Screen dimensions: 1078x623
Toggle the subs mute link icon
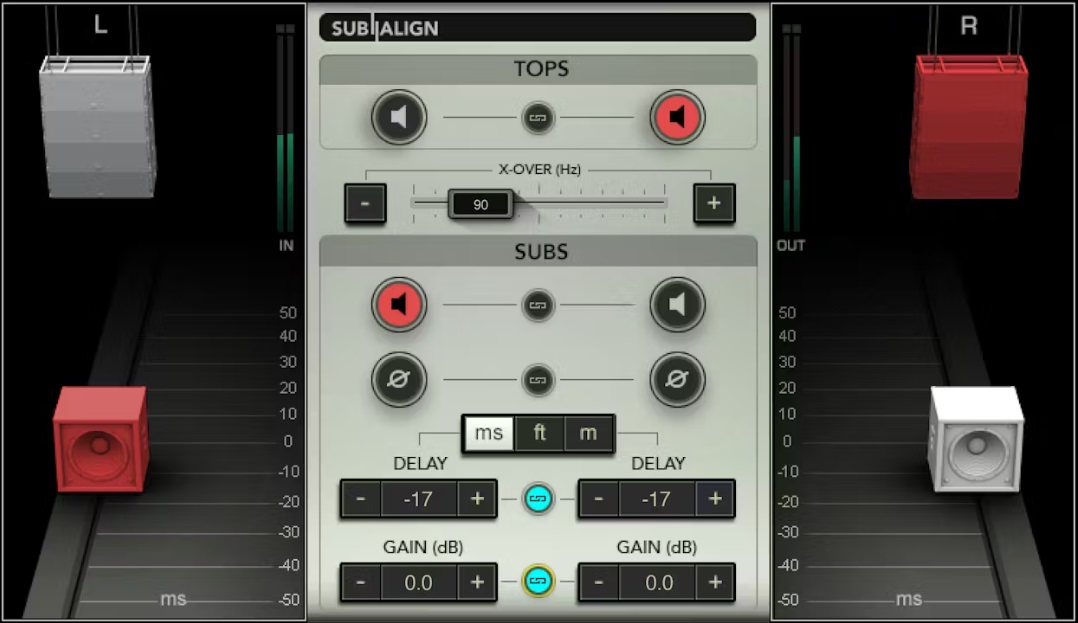538,305
